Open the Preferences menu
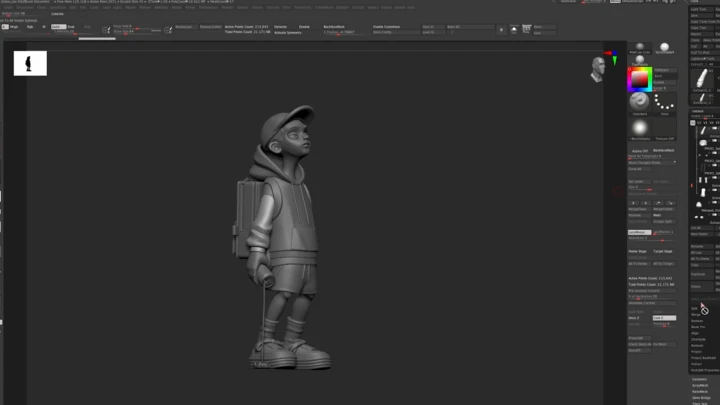The width and height of the screenshot is (720, 405). (x=208, y=7)
